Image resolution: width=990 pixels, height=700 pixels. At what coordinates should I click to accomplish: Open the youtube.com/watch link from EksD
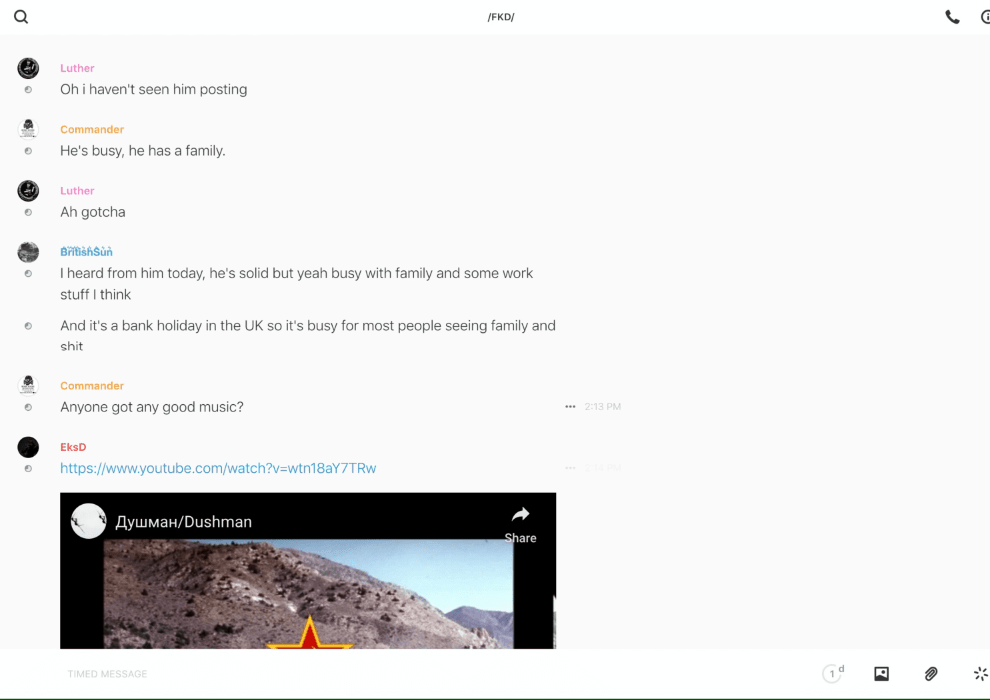coord(218,468)
